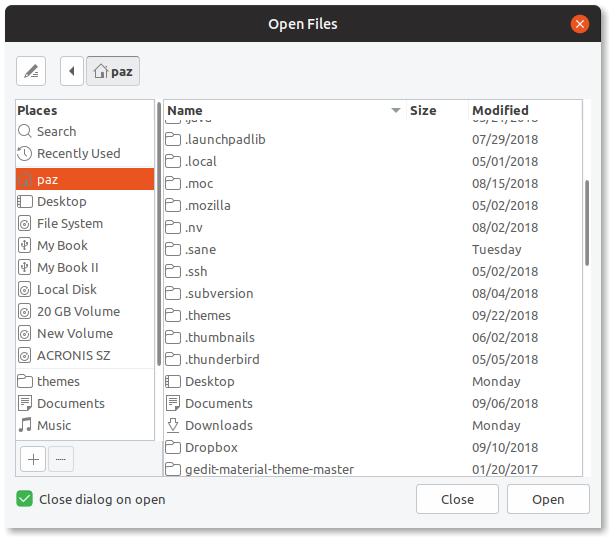Image resolution: width=610 pixels, height=537 pixels.
Task: Open Desktop from Places sidebar
Action: 85,202
